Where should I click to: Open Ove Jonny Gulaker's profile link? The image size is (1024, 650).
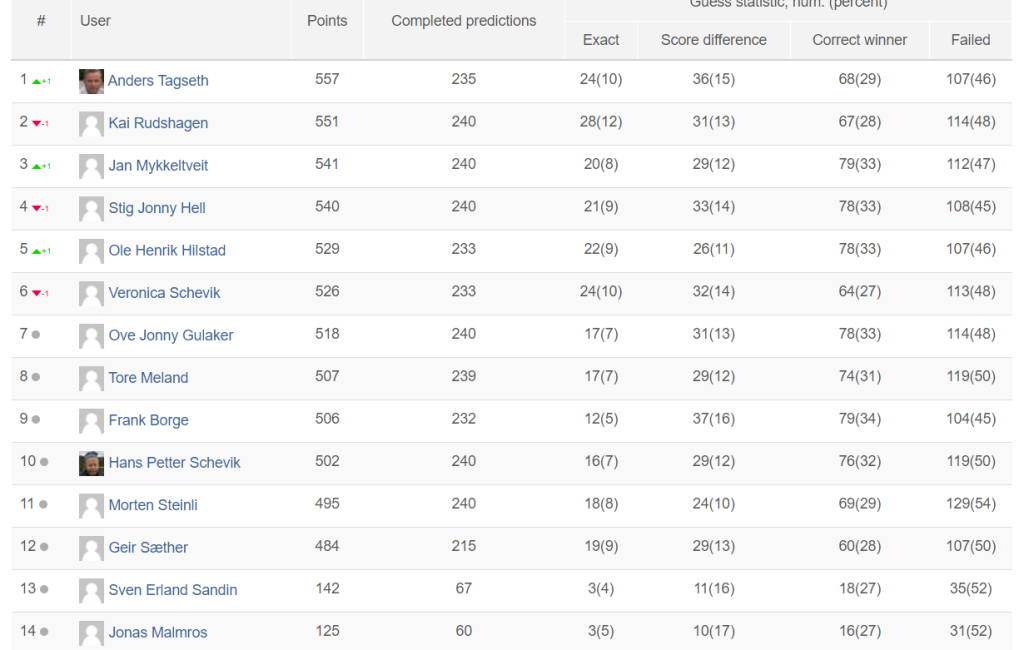click(x=170, y=335)
